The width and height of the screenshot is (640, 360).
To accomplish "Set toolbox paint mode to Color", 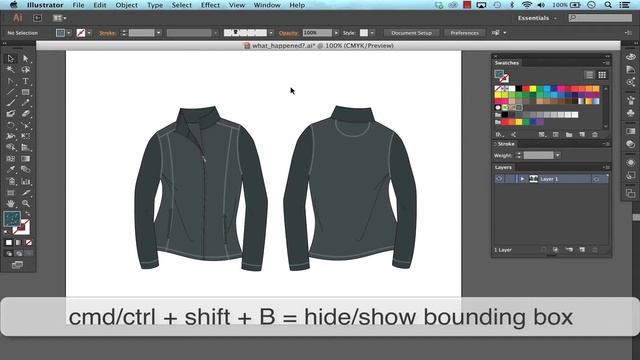I will 9,242.
